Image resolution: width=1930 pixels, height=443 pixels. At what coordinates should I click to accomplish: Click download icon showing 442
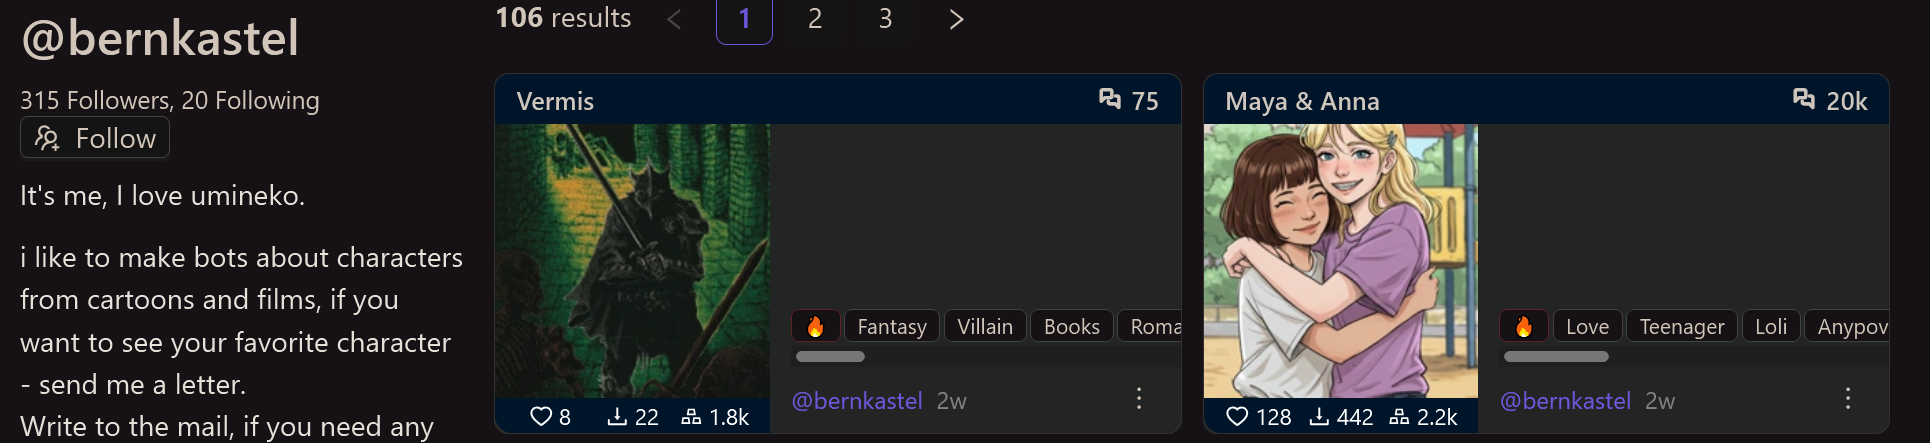pyautogui.click(x=1320, y=417)
